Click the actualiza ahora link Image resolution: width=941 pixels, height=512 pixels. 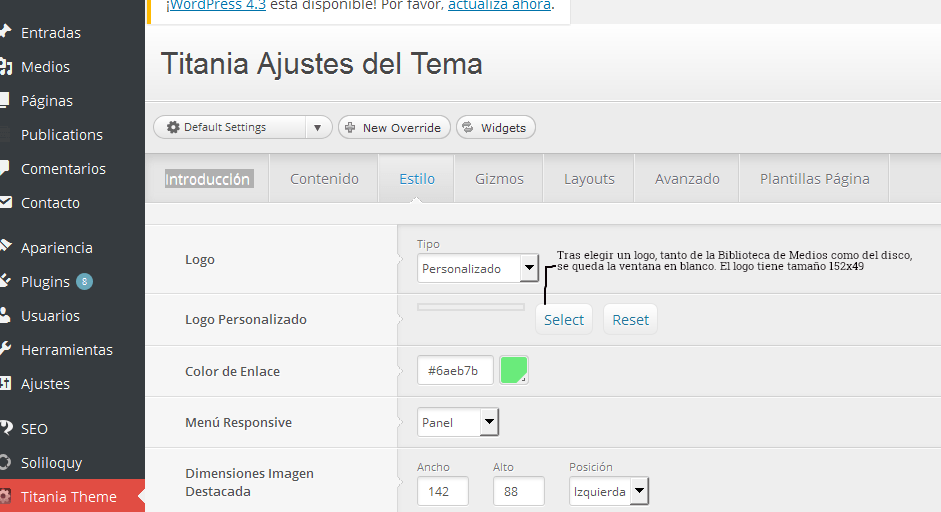[499, 5]
